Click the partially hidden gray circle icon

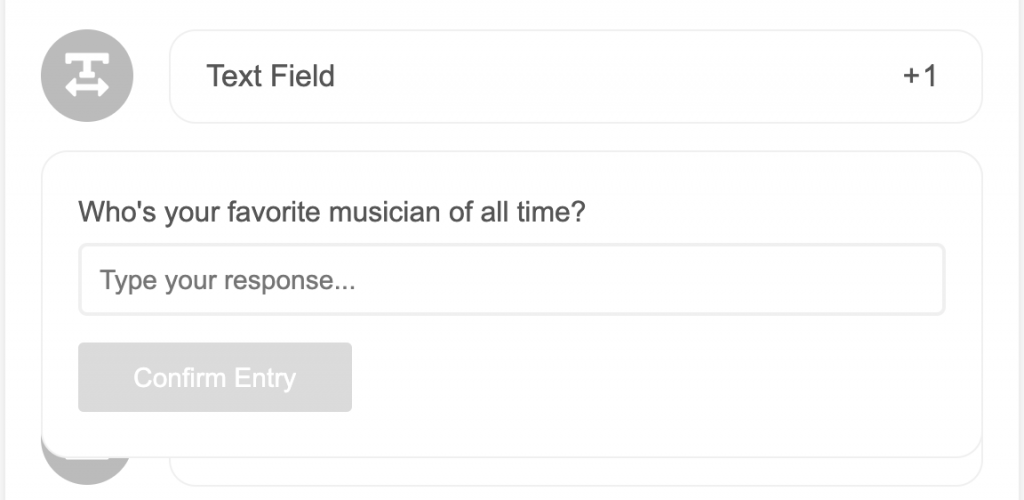pos(87,471)
